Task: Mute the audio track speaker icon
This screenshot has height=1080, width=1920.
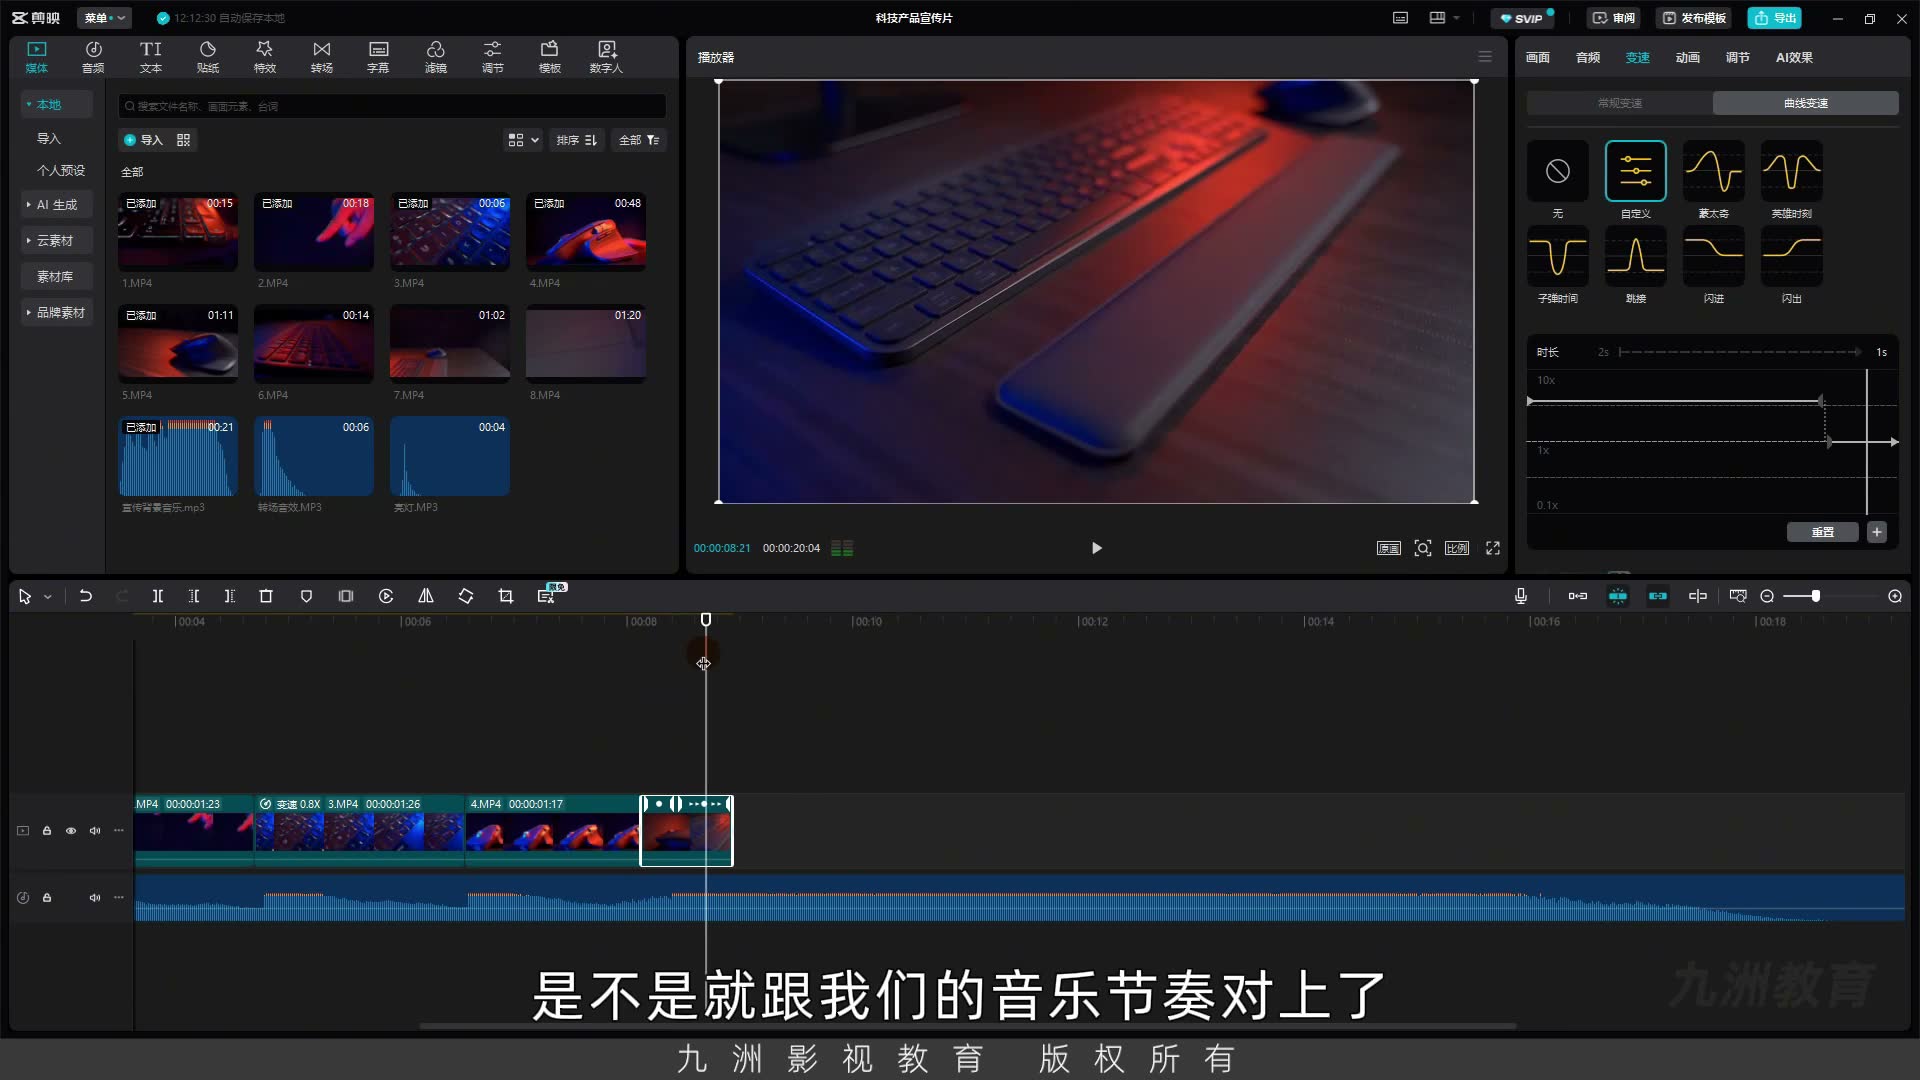Action: click(95, 898)
